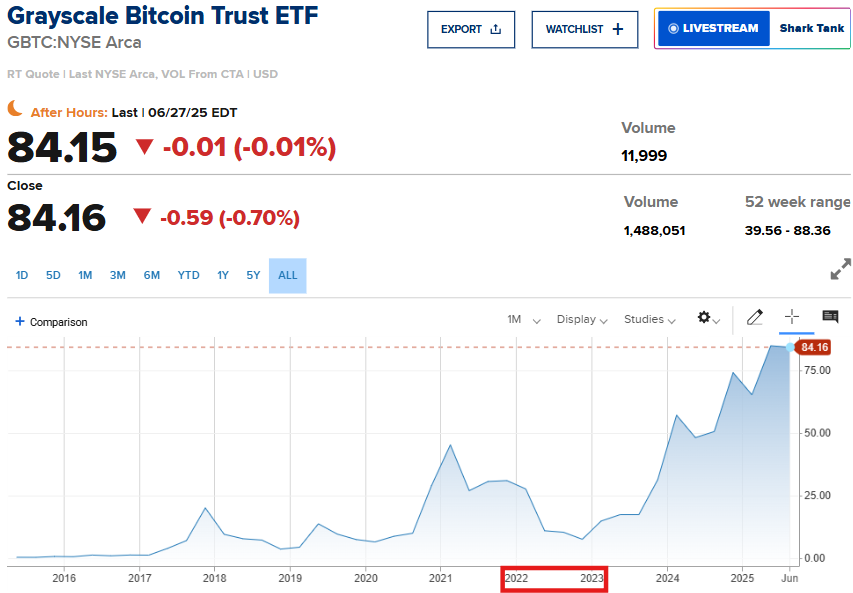Expand the Studies dropdown
Image resolution: width=853 pixels, height=593 pixels.
[650, 320]
